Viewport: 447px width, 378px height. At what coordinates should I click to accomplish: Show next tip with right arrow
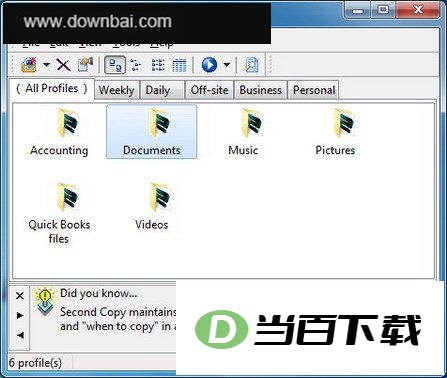coord(20,315)
